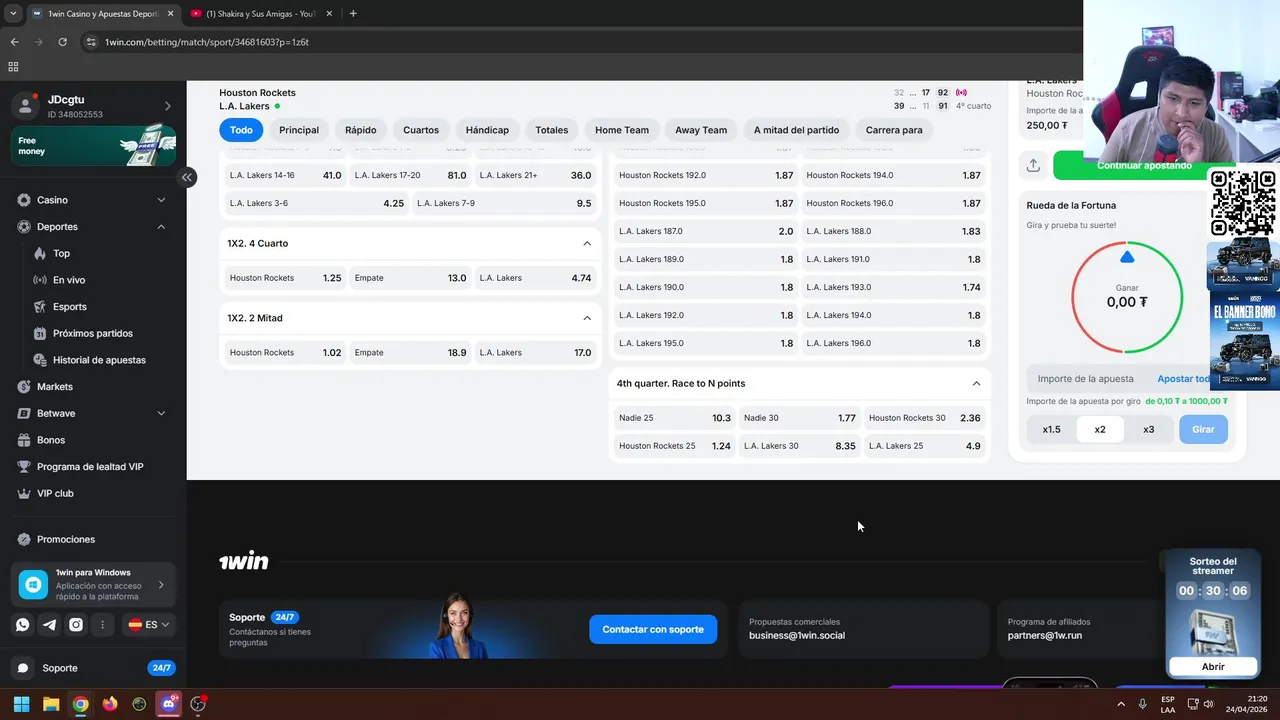Click Abrir on streamer giveaway
This screenshot has width=1280, height=720.
1212,667
